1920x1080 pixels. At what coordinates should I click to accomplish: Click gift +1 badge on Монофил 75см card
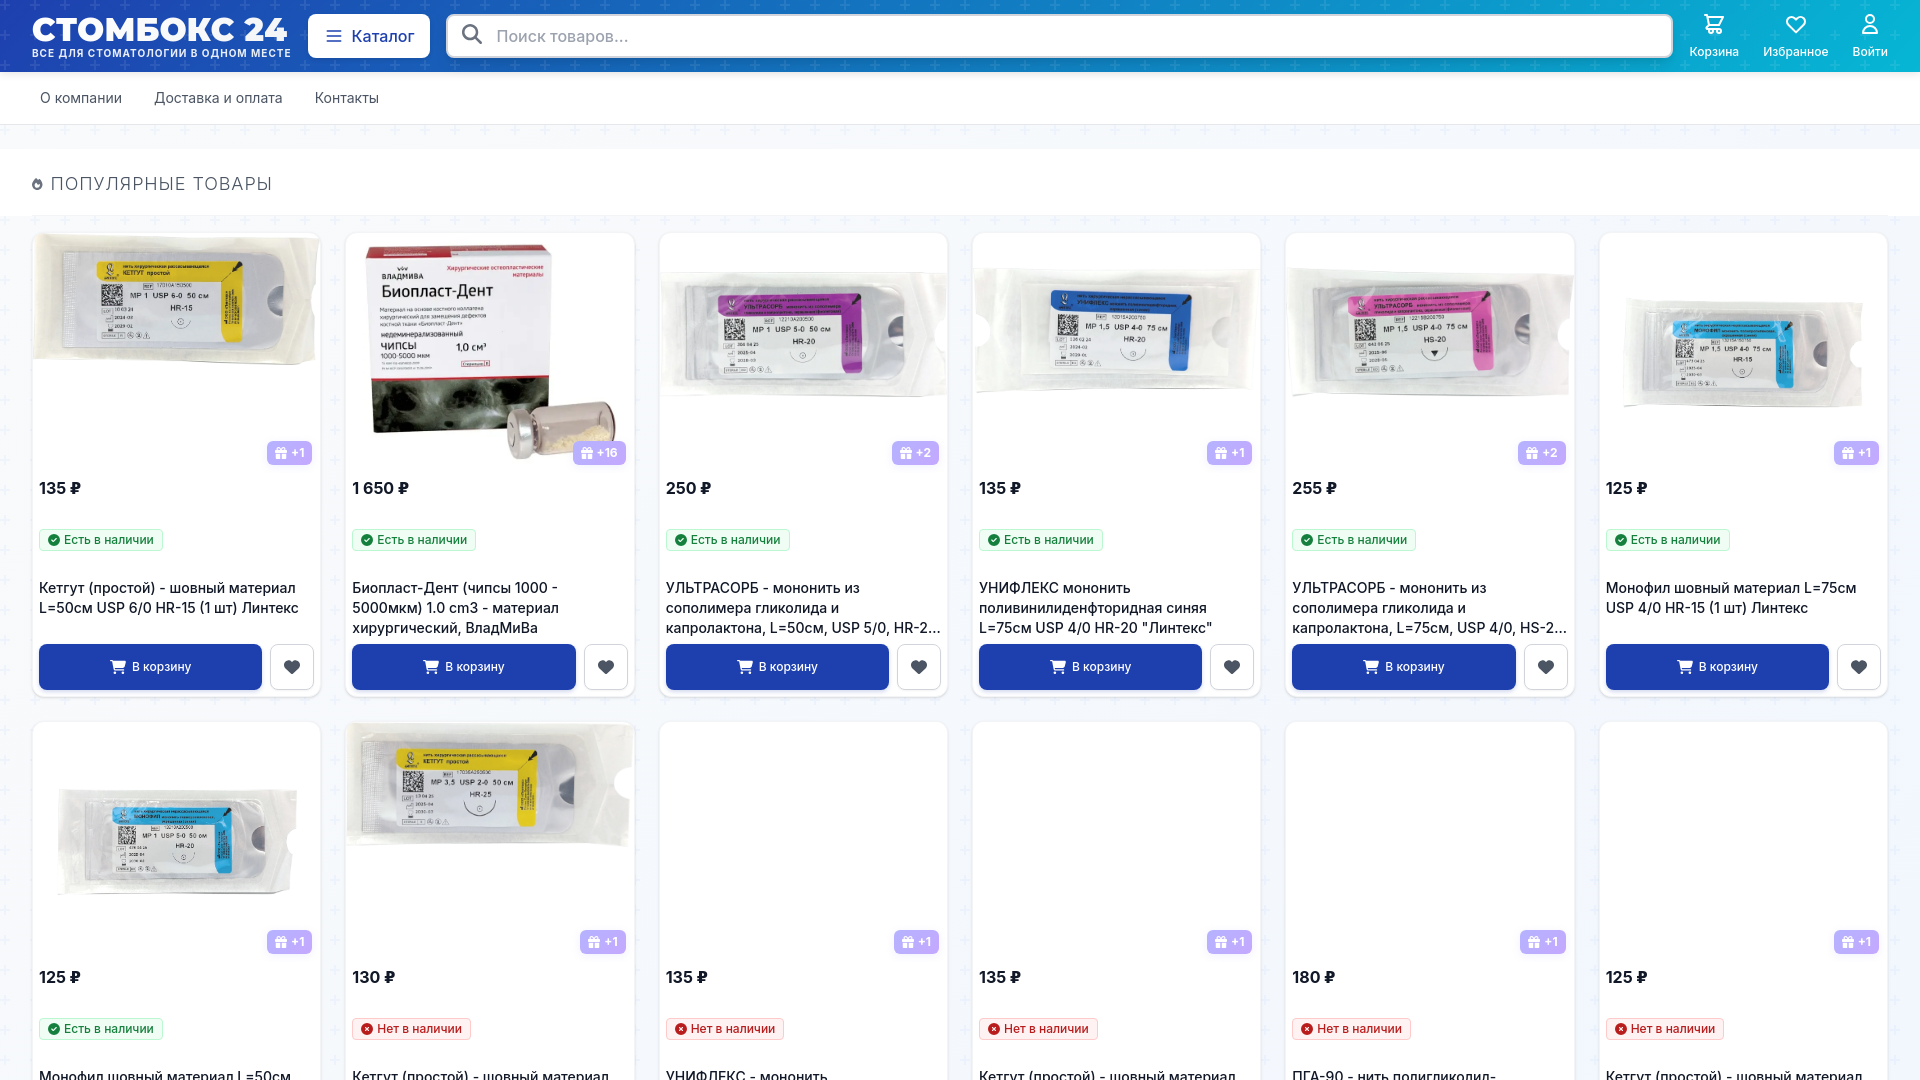click(1856, 453)
